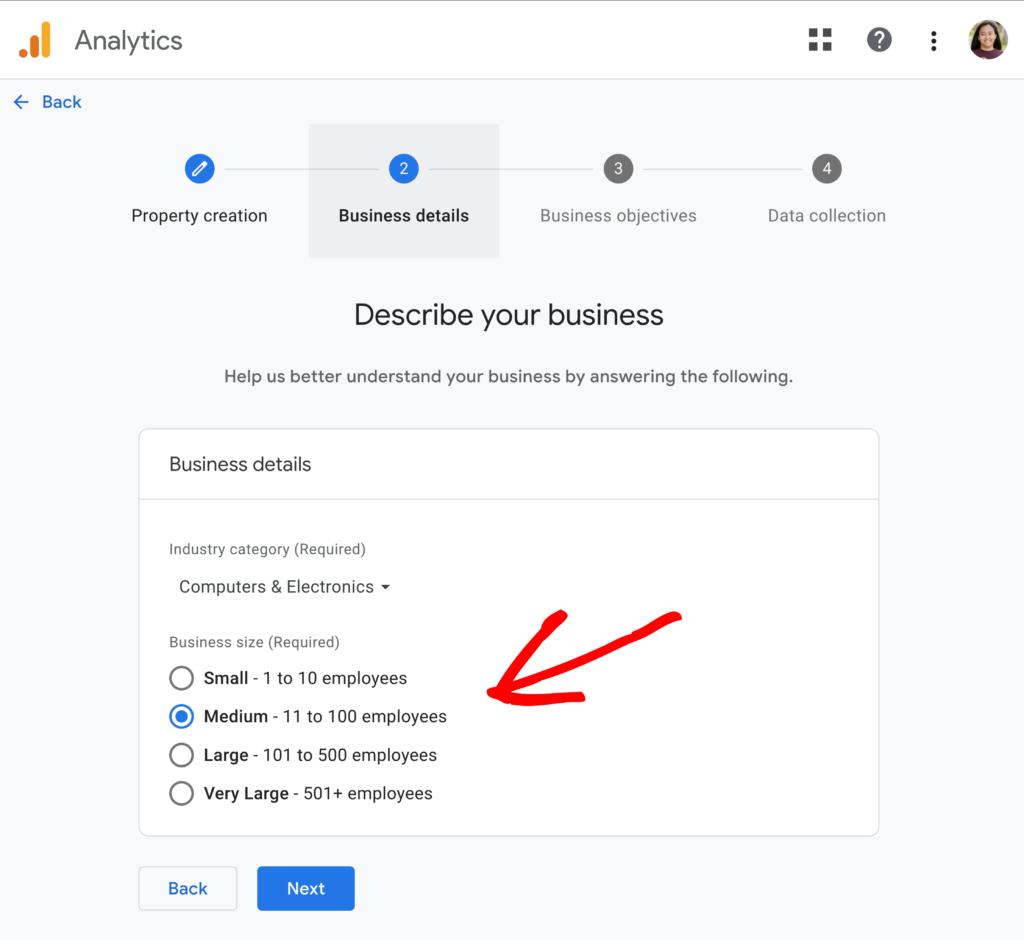Click the profile avatar picture
Image resolution: width=1024 pixels, height=940 pixels.
(x=988, y=39)
